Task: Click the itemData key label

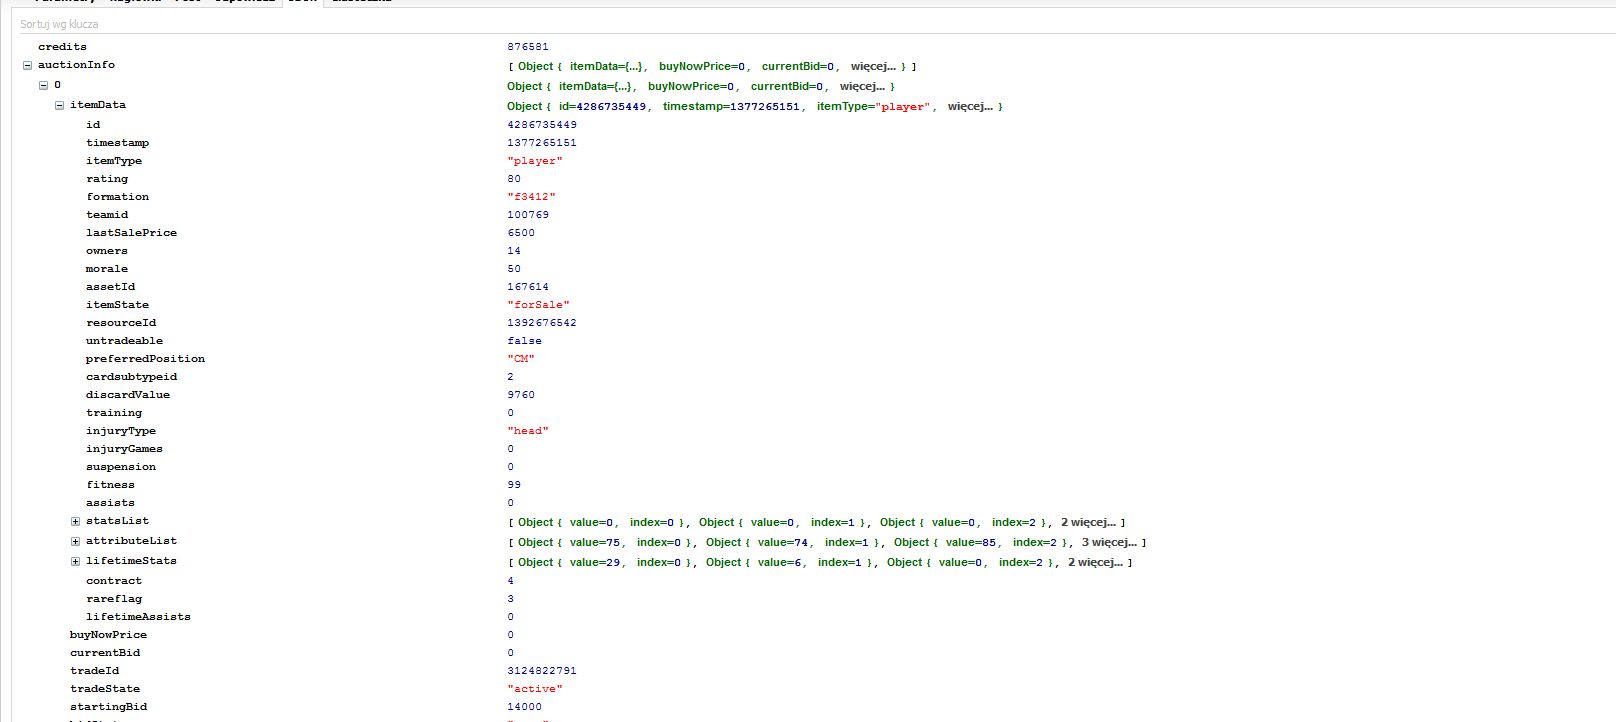Action: coord(98,105)
